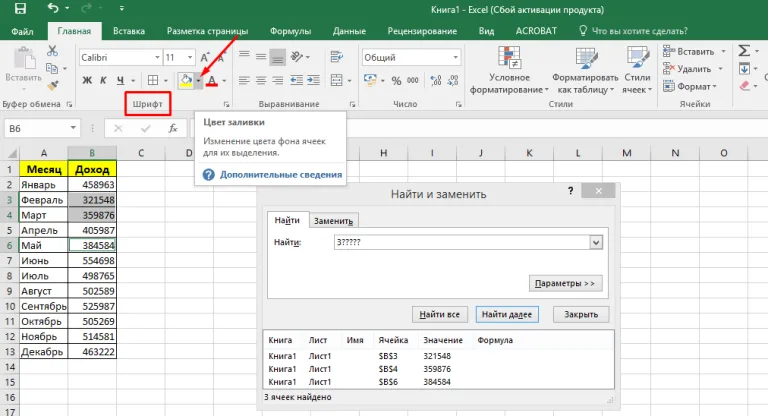Open Дополнительные сведения link in tooltip

[x=281, y=174]
